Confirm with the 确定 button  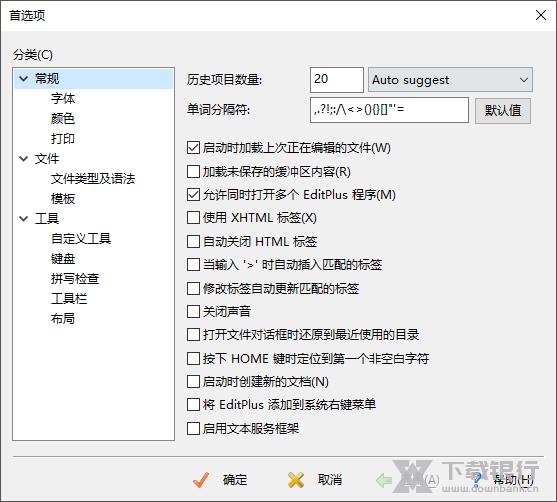click(x=235, y=480)
